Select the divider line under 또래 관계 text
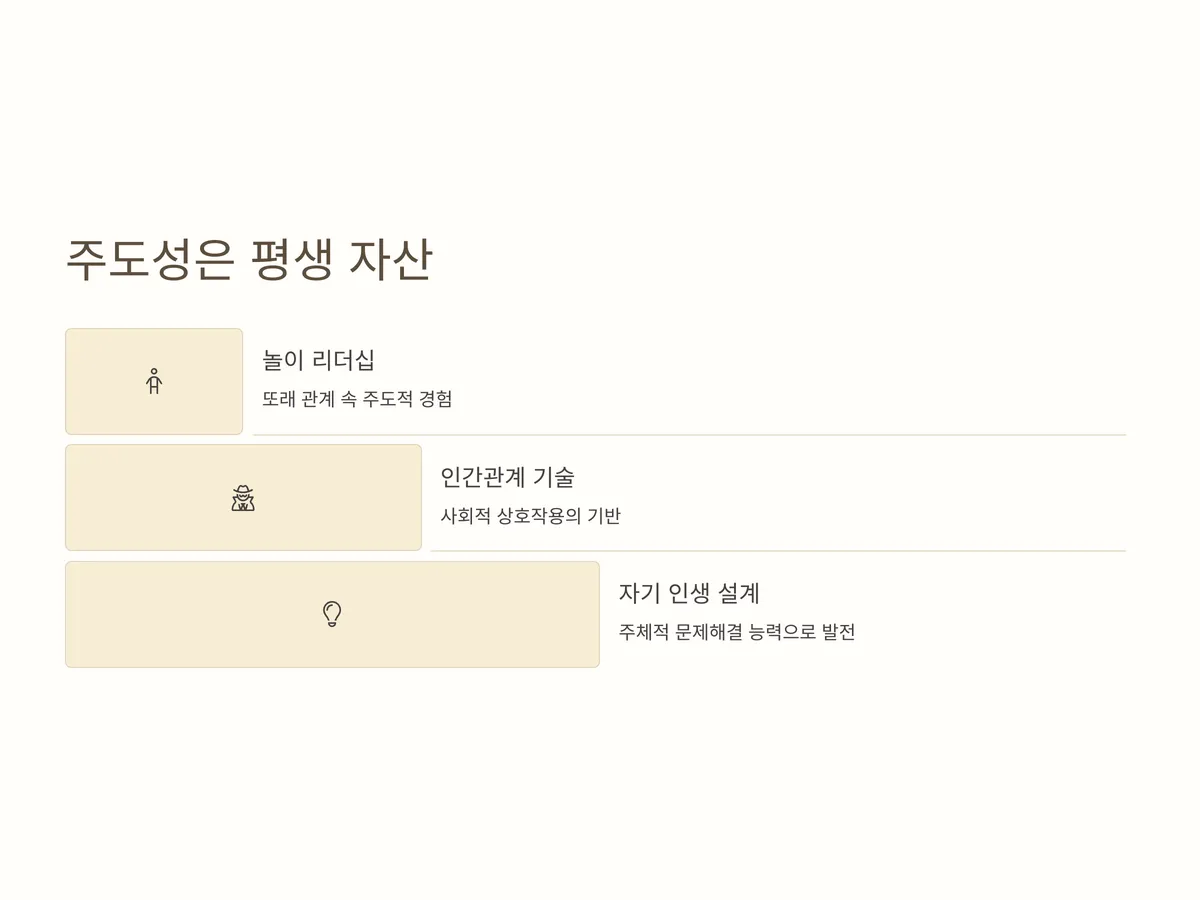The width and height of the screenshot is (1200, 900). 690,435
